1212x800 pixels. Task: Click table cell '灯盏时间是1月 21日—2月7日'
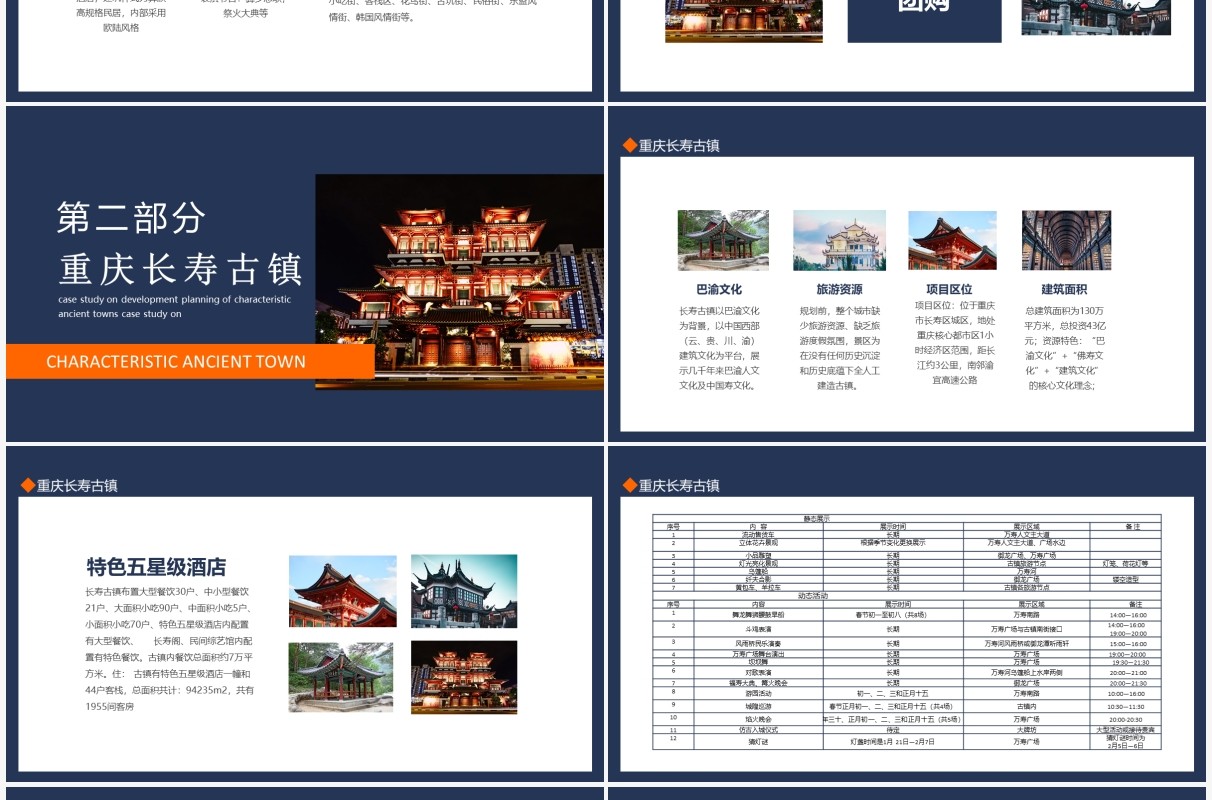[x=893, y=741]
